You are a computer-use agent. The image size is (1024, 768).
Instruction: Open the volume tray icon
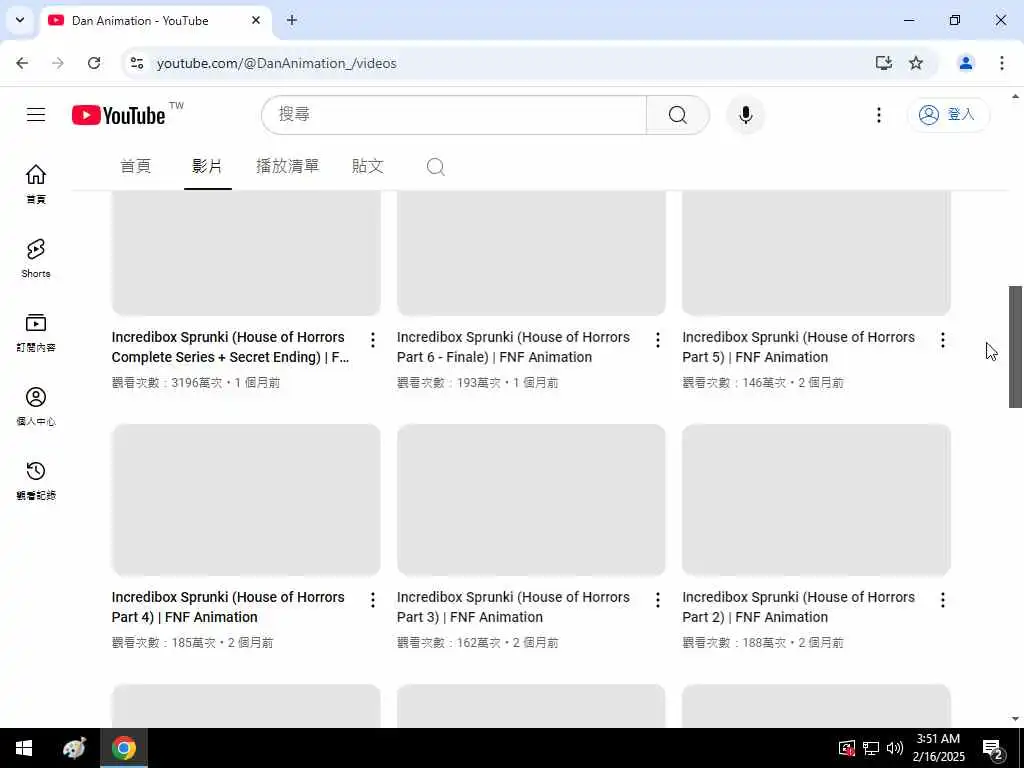pyautogui.click(x=895, y=748)
